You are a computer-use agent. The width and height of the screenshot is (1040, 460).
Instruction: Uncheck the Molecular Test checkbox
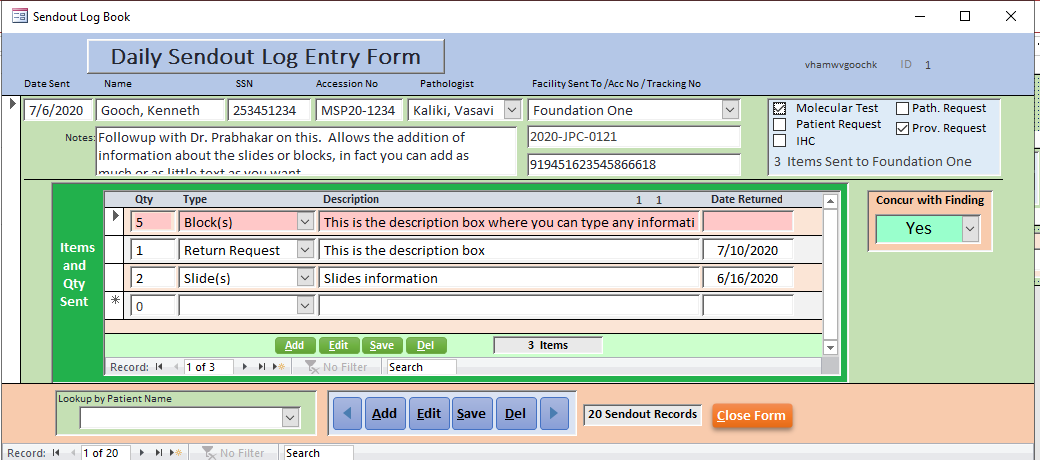780,108
